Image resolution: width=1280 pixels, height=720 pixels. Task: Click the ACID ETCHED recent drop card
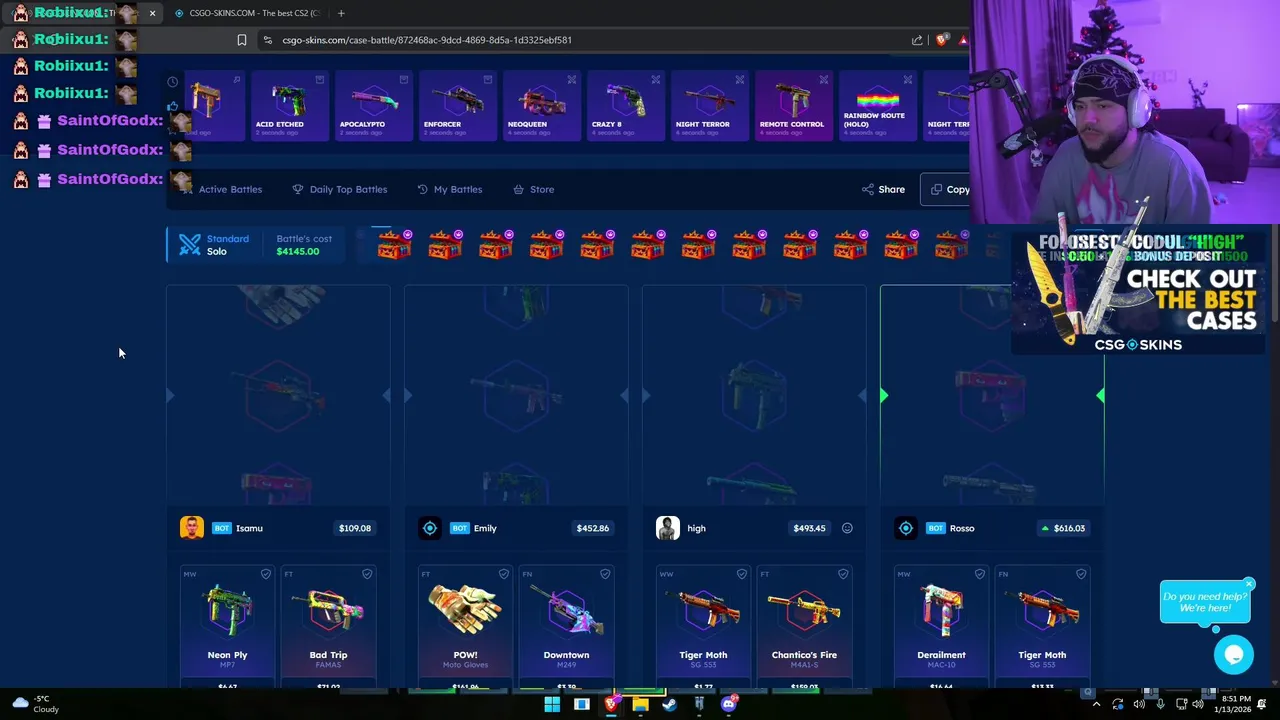click(x=288, y=106)
